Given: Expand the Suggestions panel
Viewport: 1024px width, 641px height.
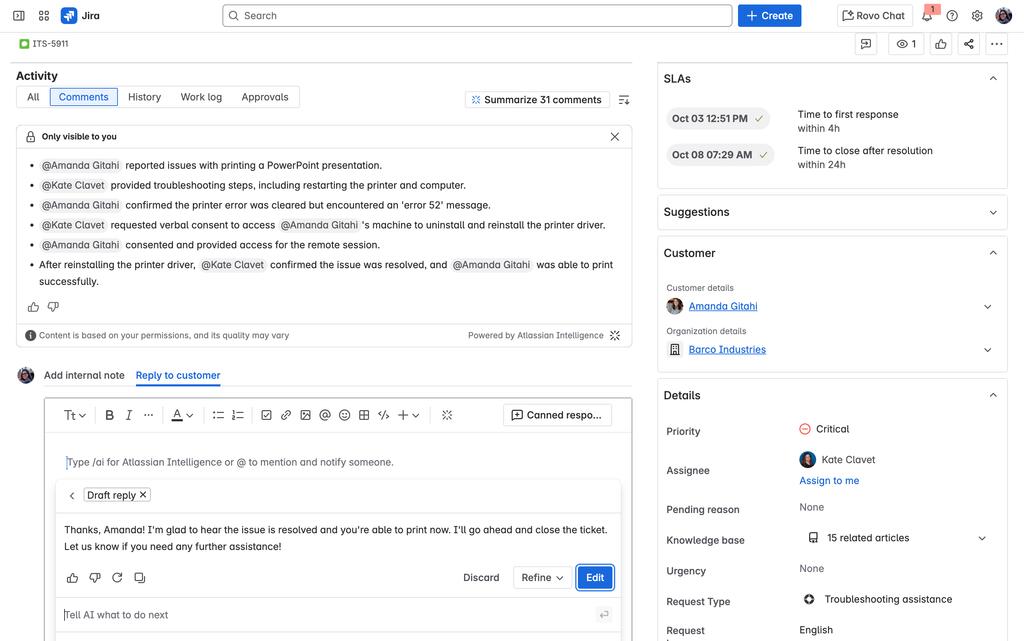Looking at the screenshot, I should click(993, 212).
